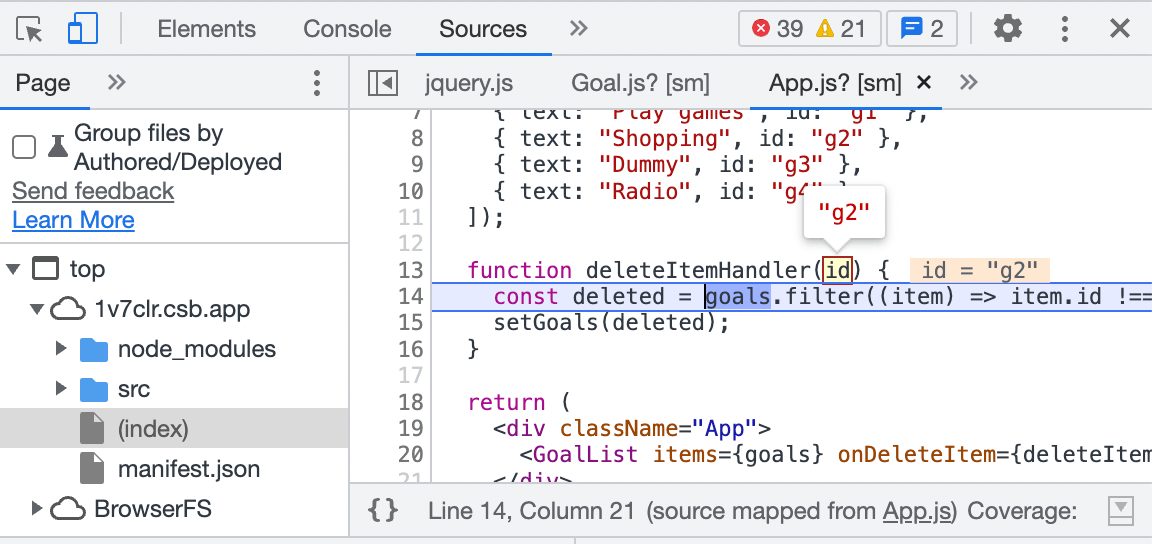Show more DevTools tabs chevron
This screenshot has width=1152, height=544.
click(579, 29)
